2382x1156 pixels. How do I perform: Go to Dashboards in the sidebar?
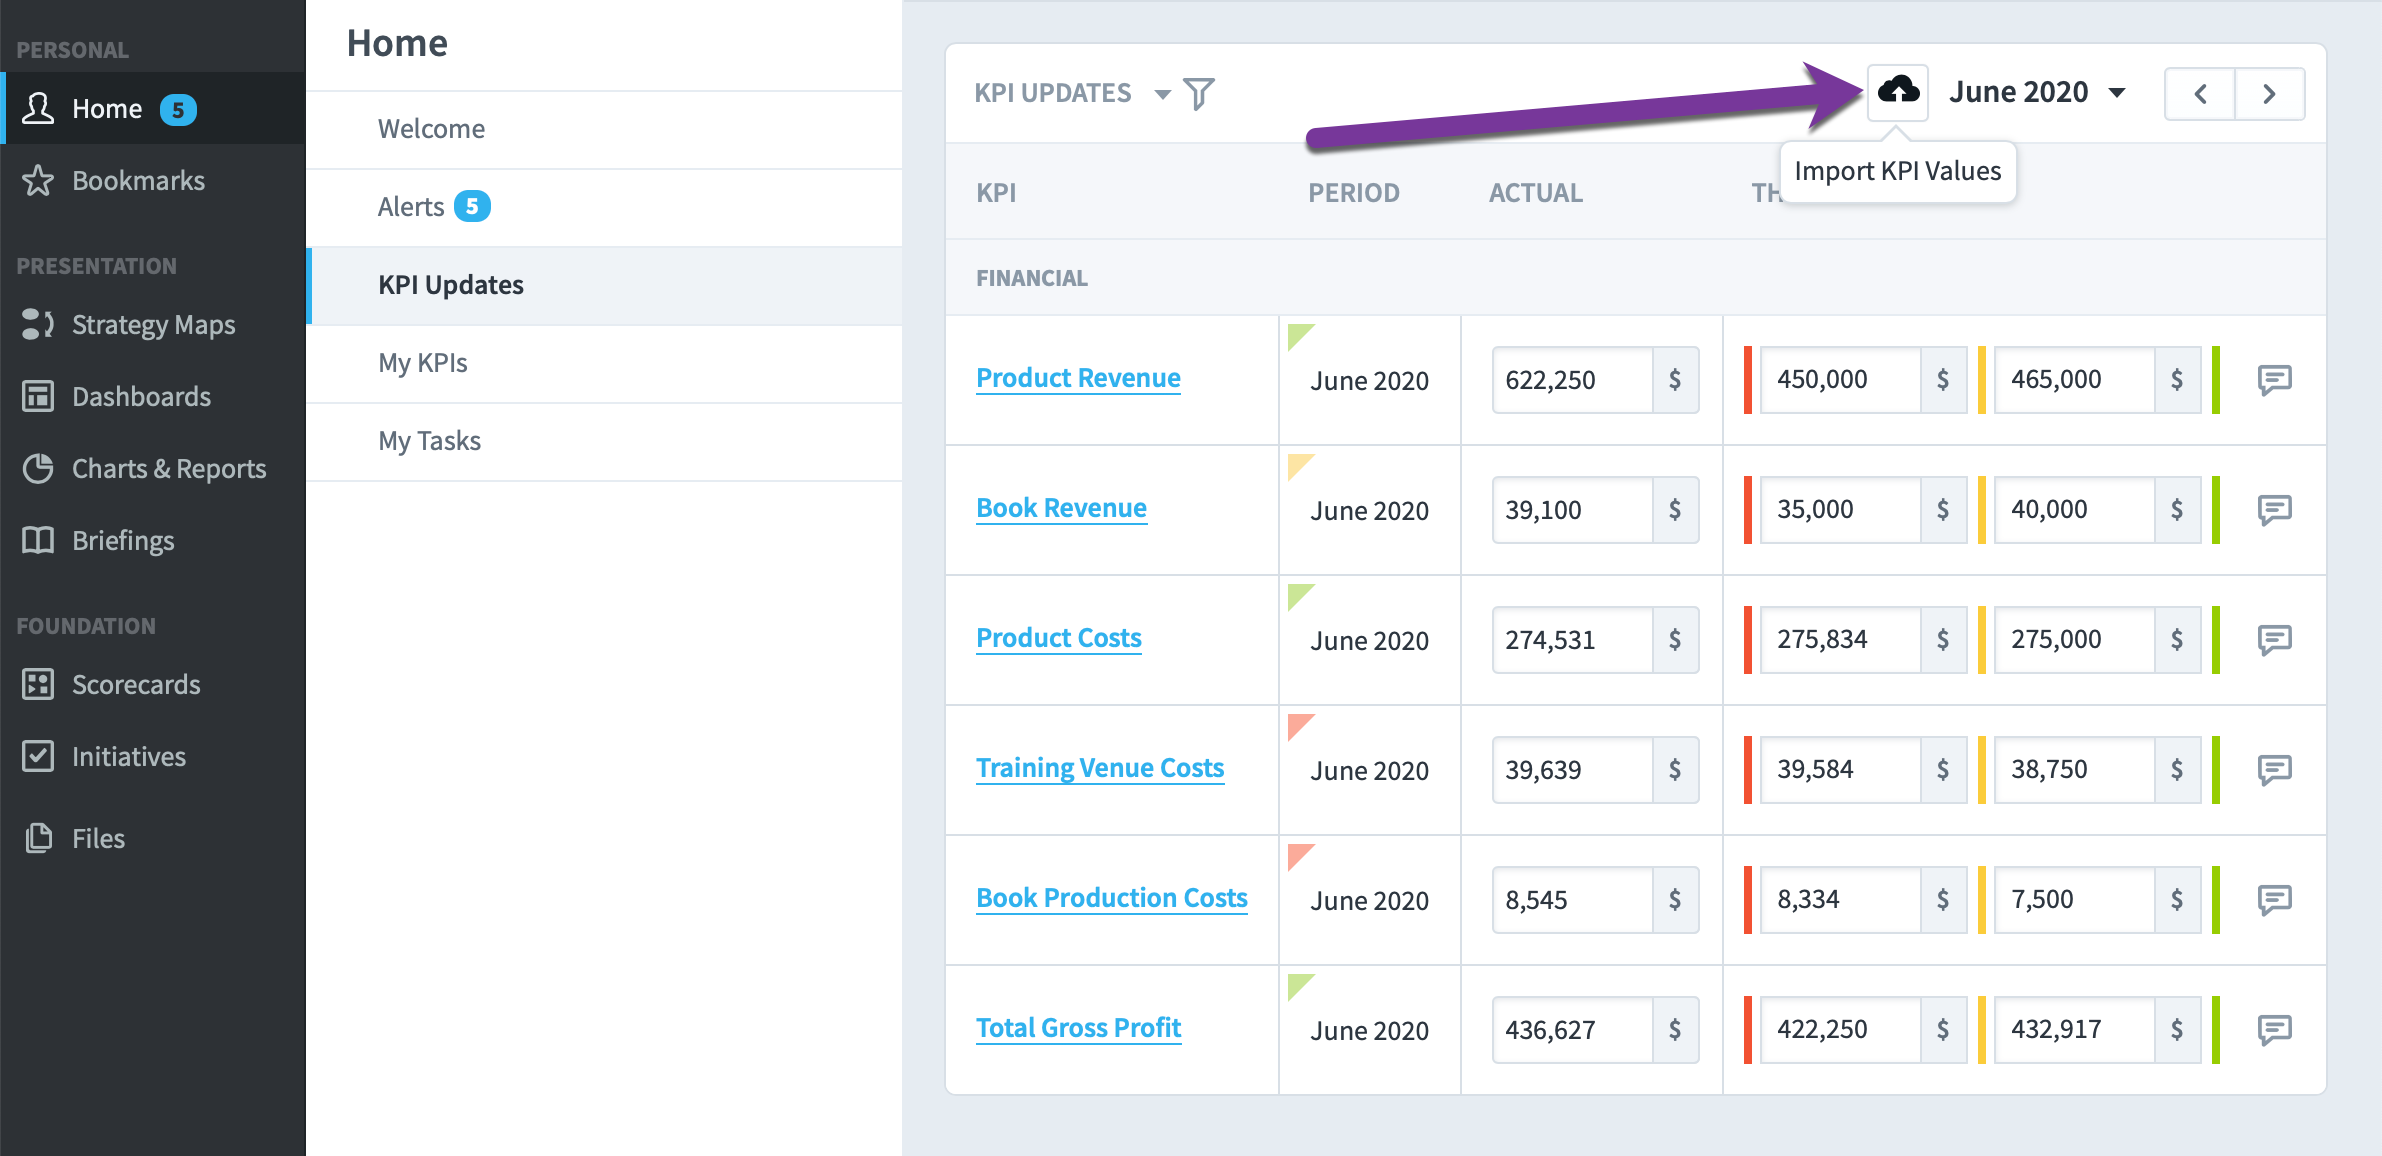click(x=141, y=397)
